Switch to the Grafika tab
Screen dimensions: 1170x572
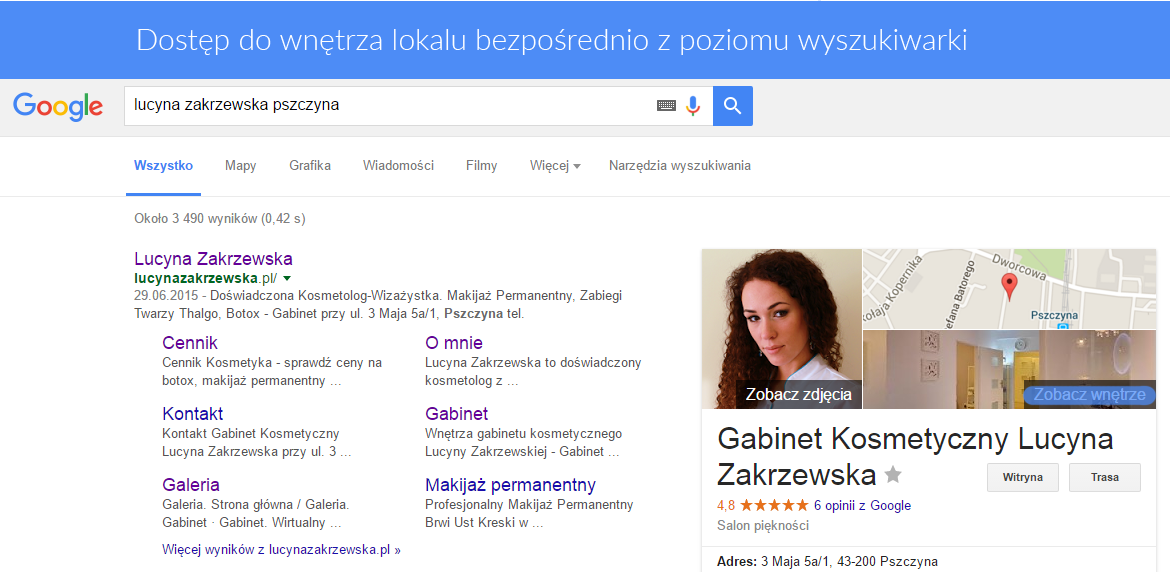coord(310,166)
